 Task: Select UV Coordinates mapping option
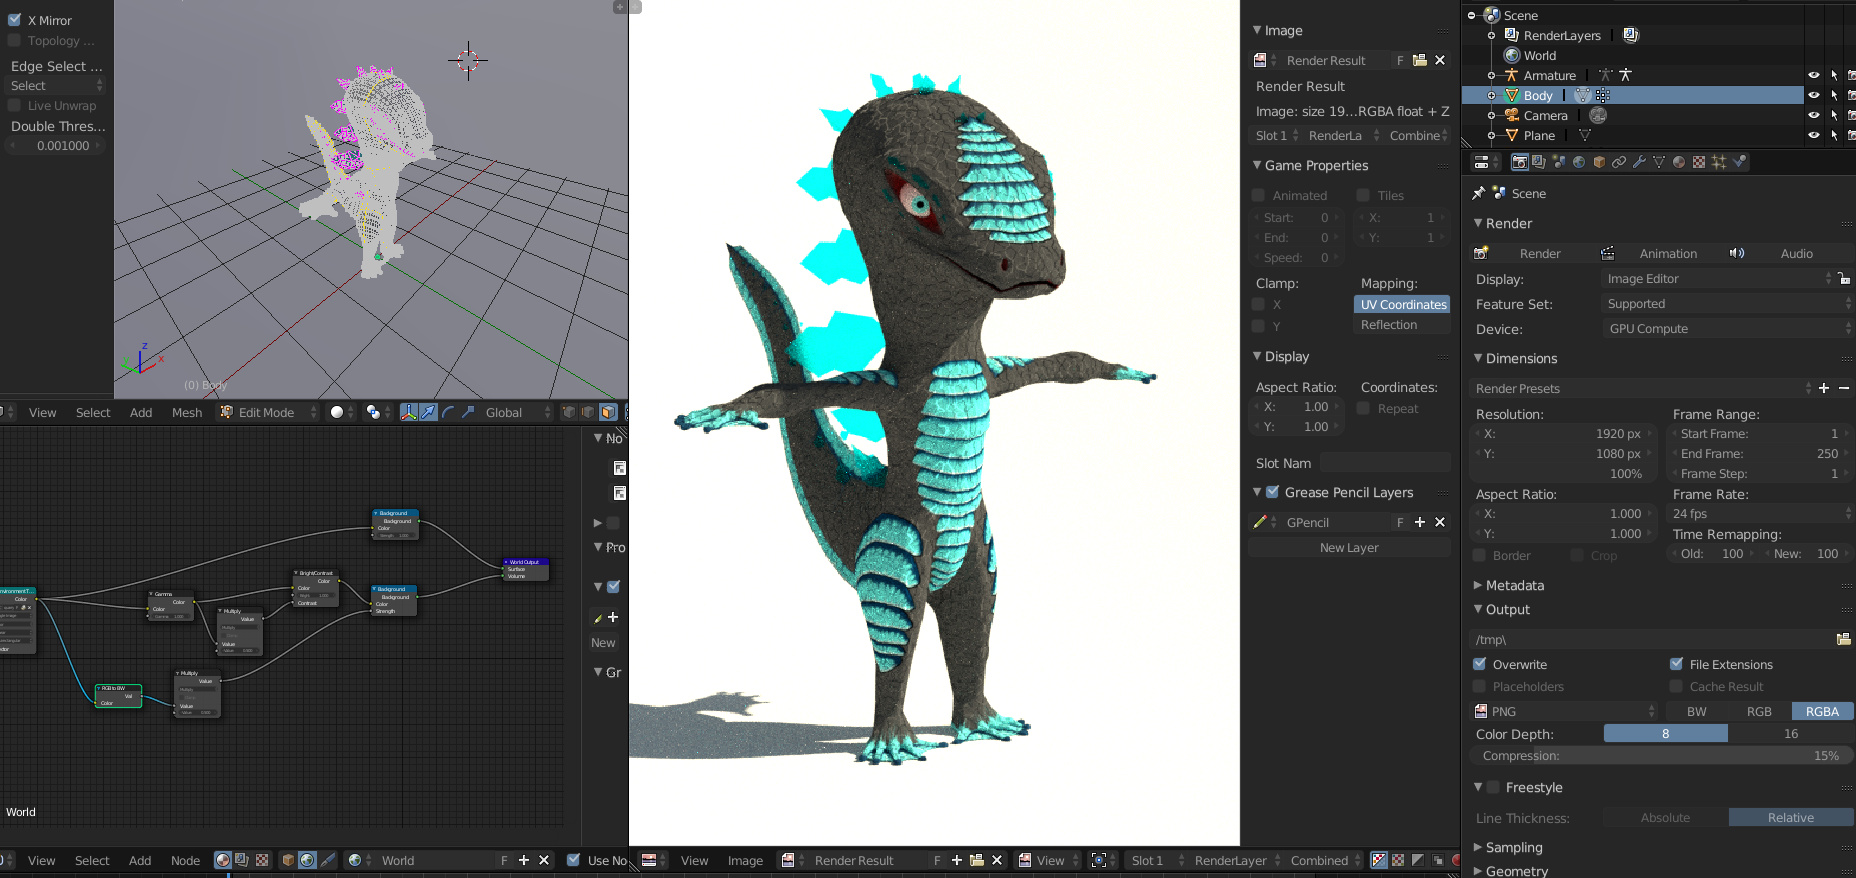(1403, 304)
